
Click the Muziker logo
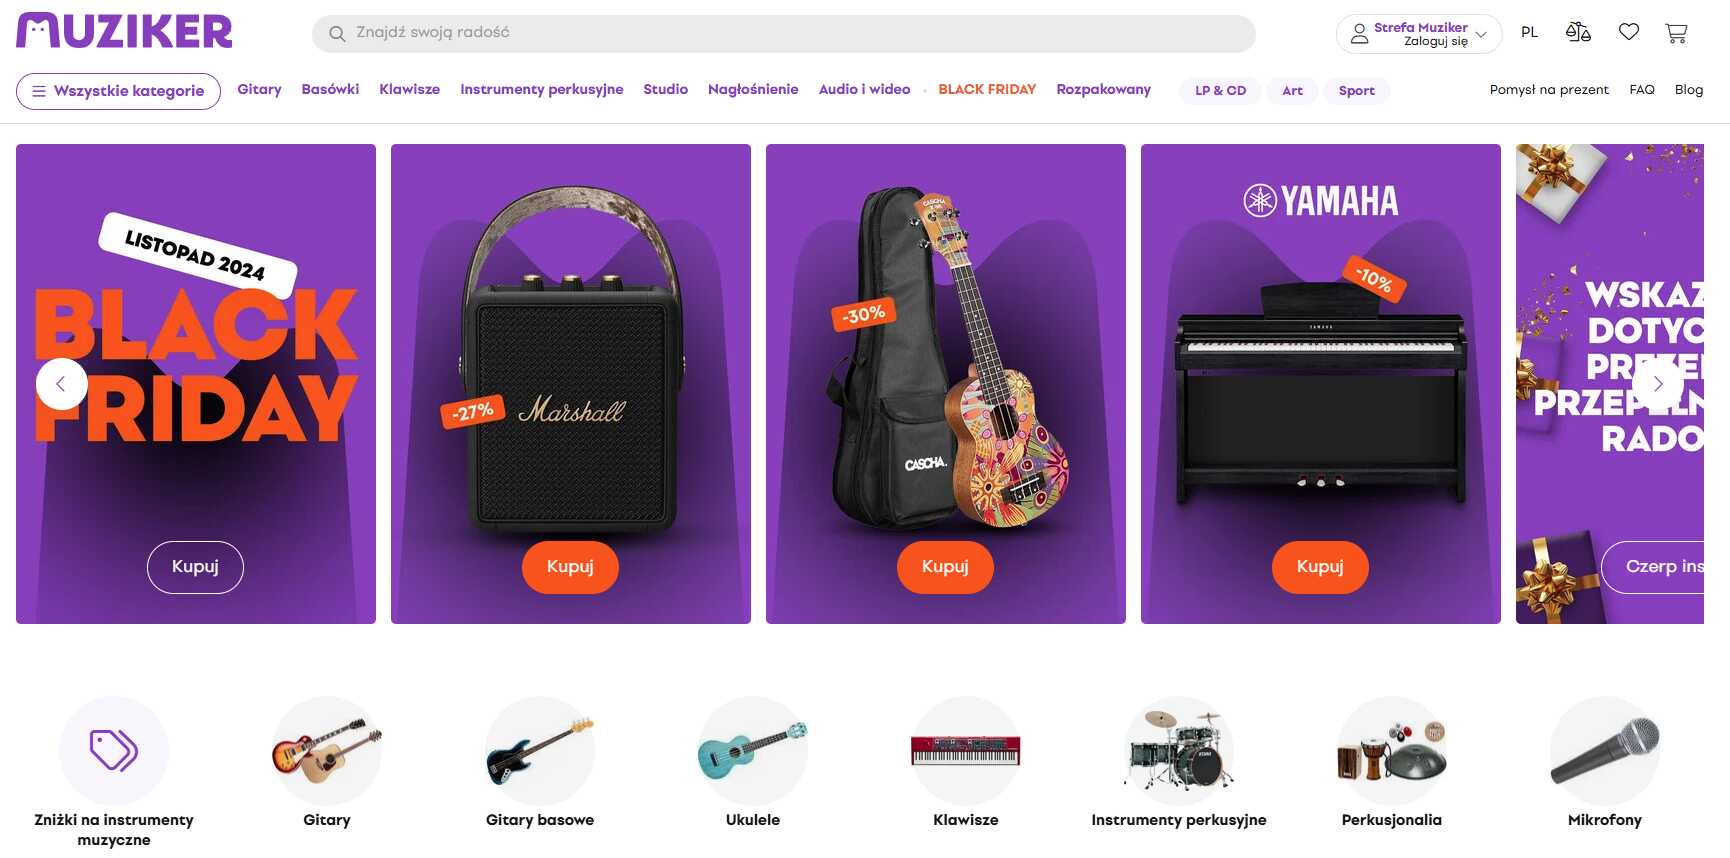coord(124,31)
